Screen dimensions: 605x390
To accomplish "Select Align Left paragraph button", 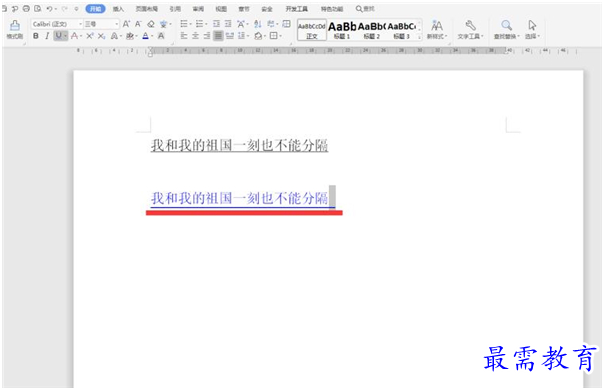I will [x=184, y=36].
